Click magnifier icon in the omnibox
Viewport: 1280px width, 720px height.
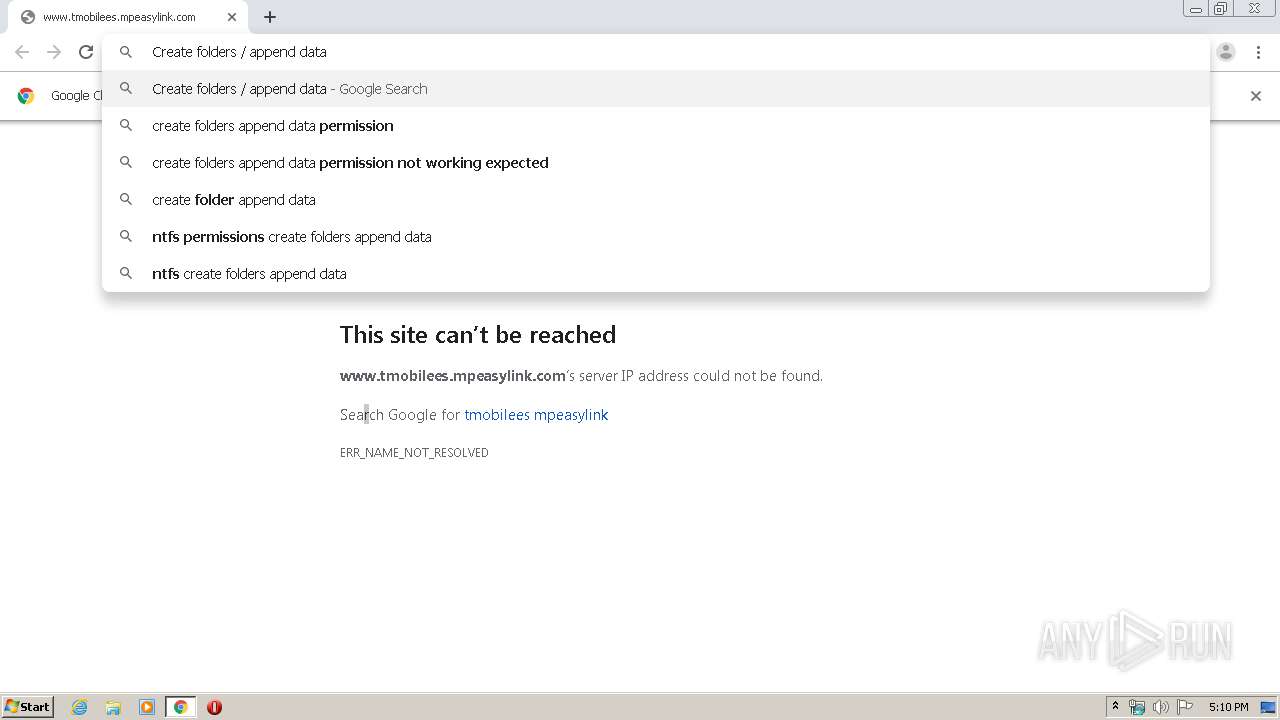[126, 52]
